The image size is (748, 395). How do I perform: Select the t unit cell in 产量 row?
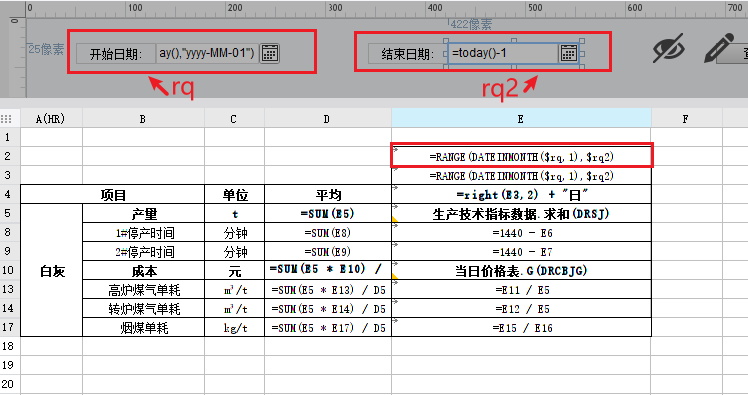point(234,214)
